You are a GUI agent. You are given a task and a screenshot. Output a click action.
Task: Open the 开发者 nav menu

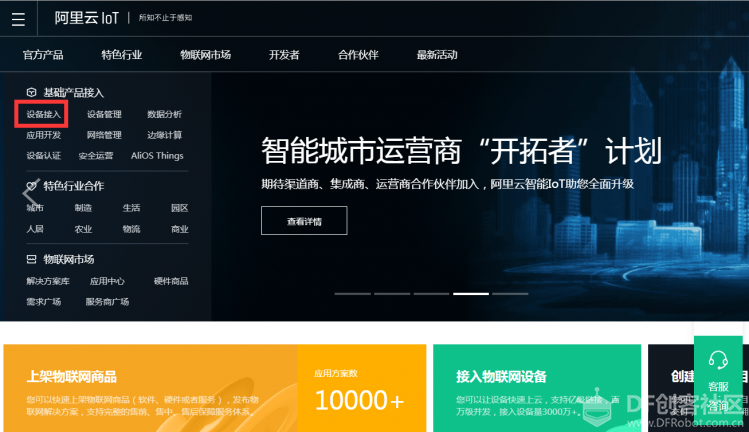(284, 55)
